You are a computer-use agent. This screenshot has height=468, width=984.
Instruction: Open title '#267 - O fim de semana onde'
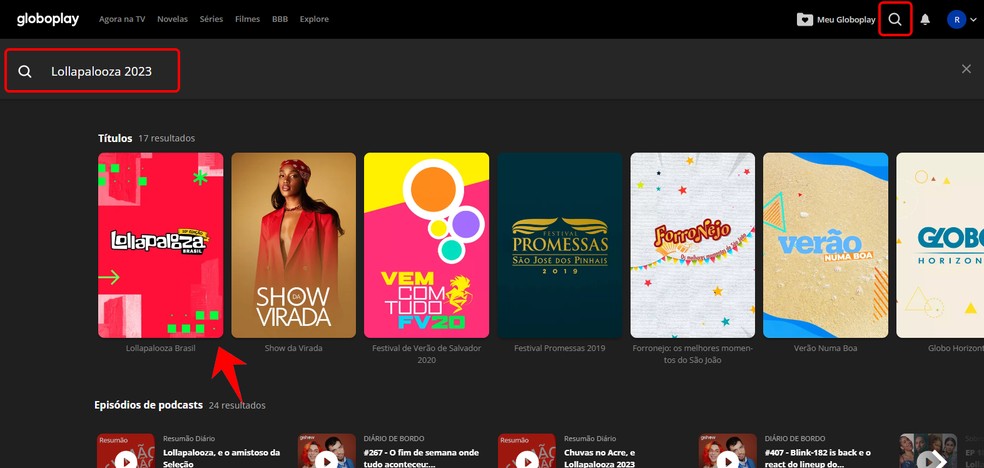[x=421, y=458]
